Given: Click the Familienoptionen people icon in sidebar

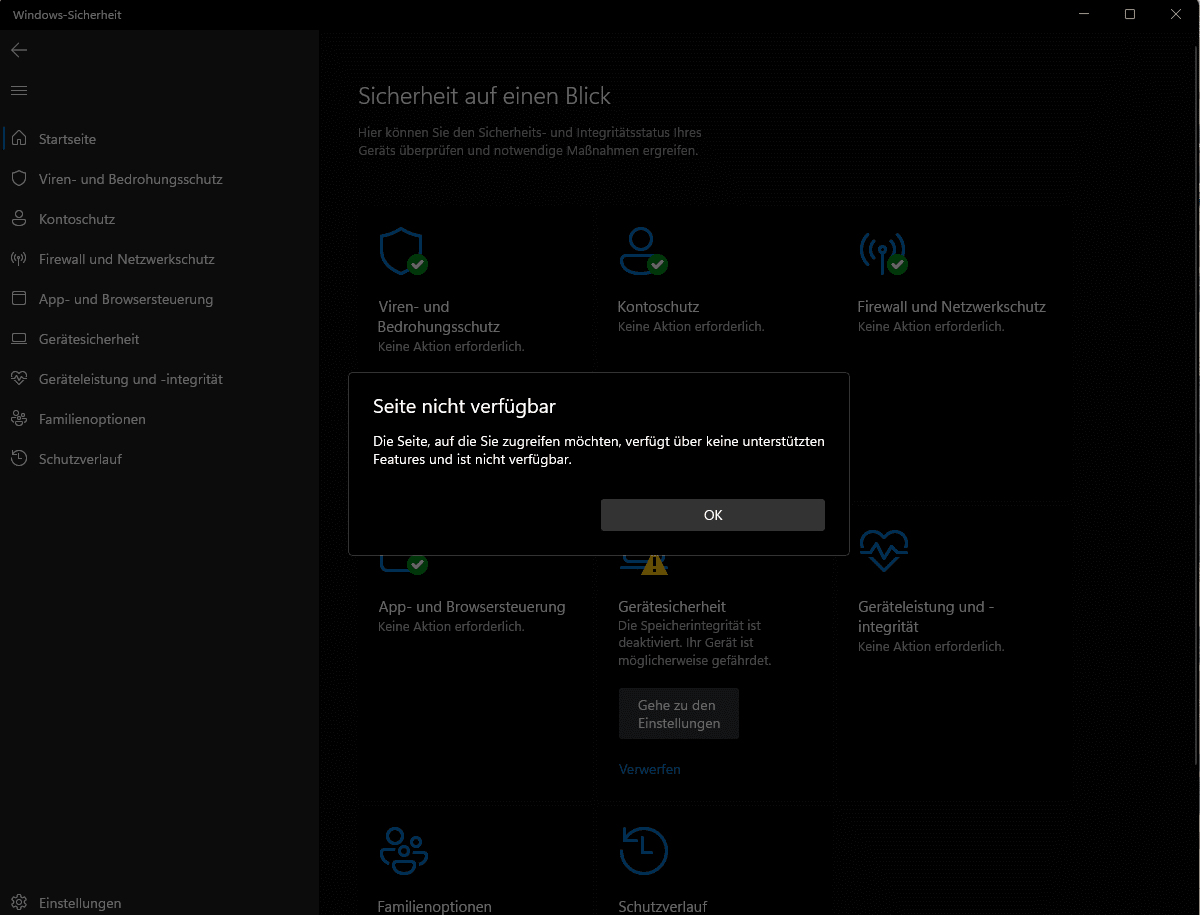Looking at the screenshot, I should 19,418.
